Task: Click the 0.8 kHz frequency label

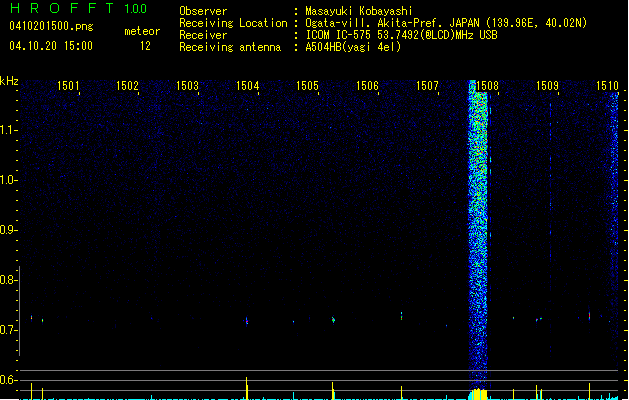Action: [x=8, y=280]
